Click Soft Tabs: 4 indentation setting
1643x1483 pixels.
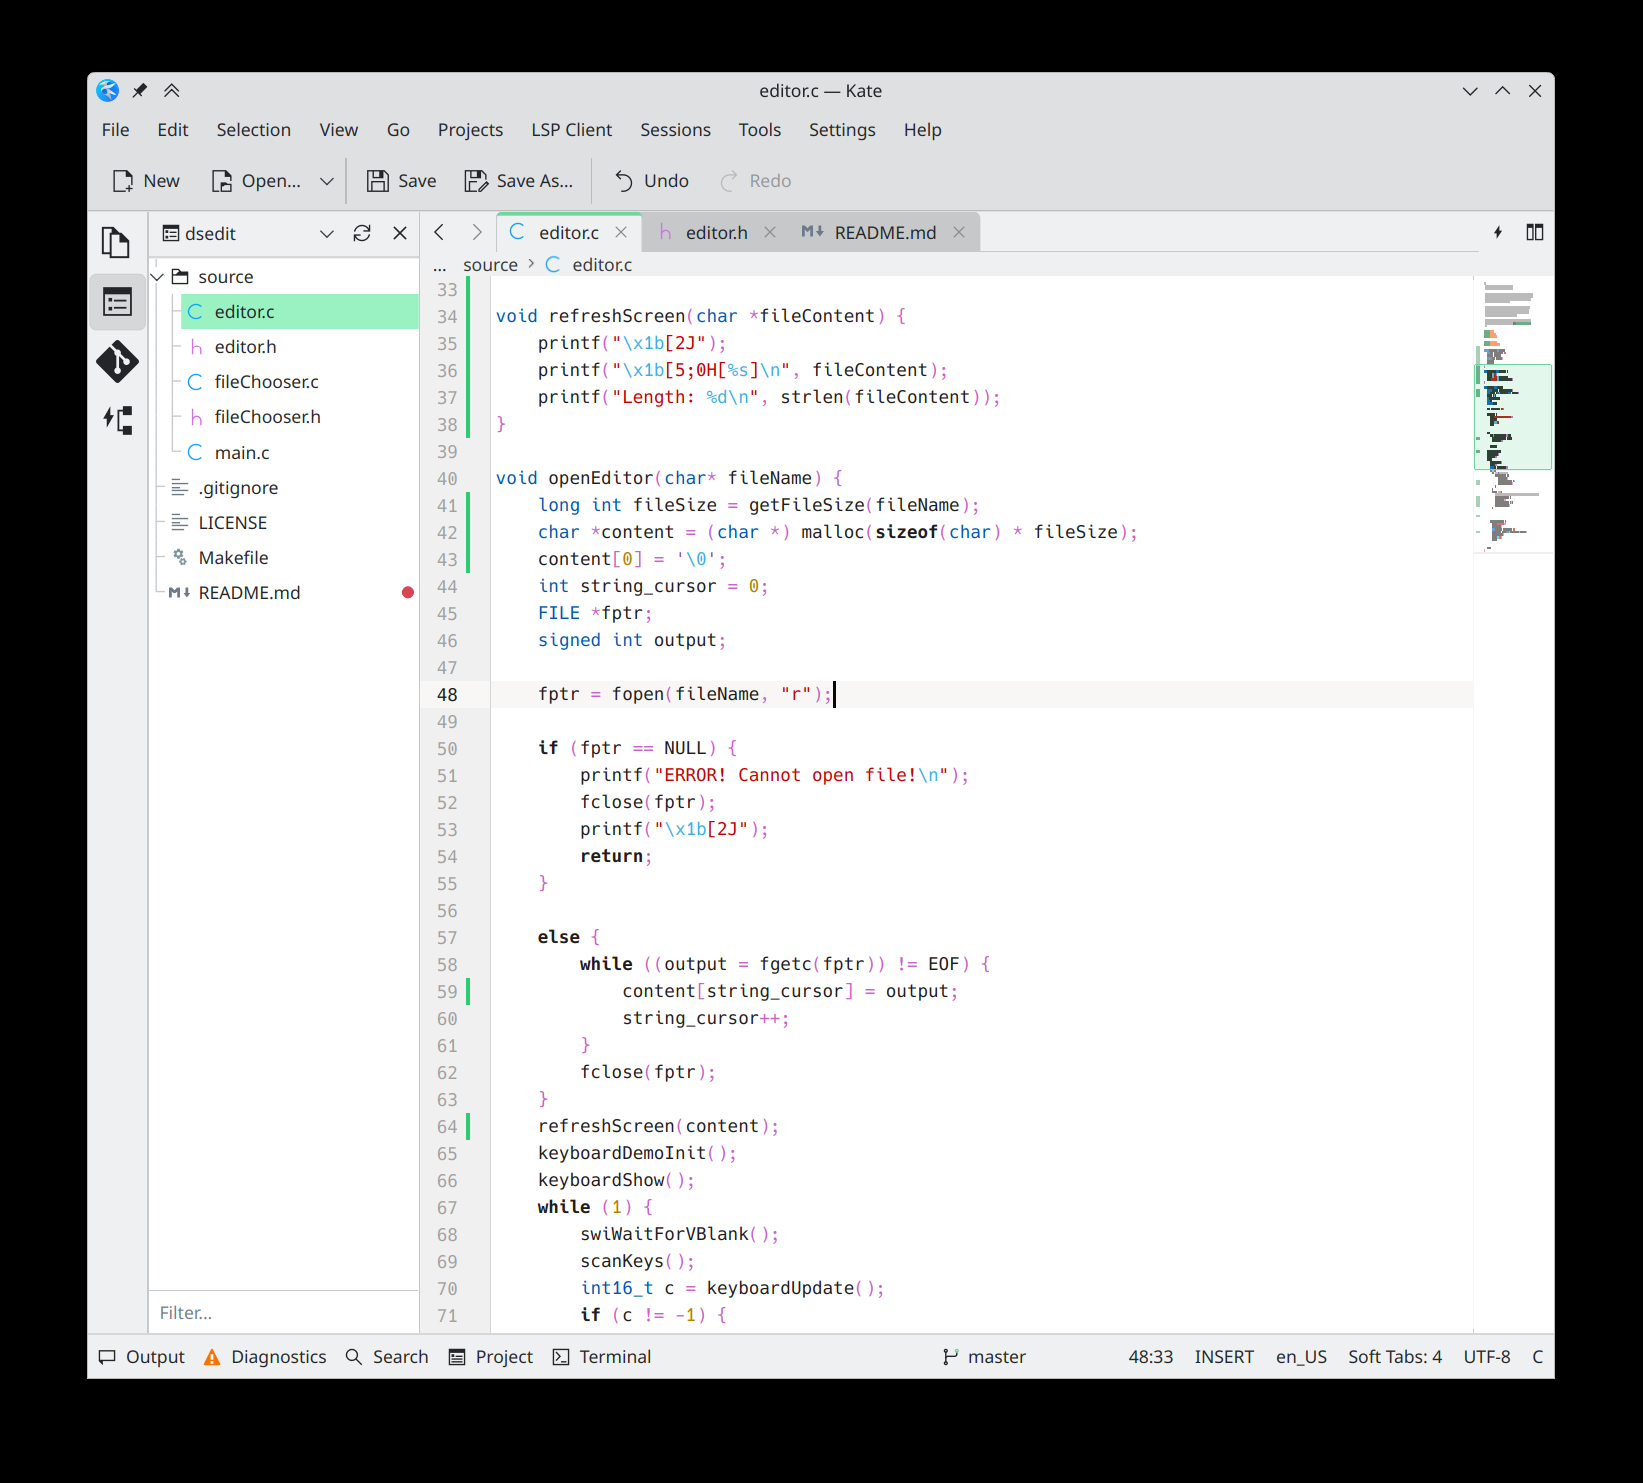coord(1394,1357)
